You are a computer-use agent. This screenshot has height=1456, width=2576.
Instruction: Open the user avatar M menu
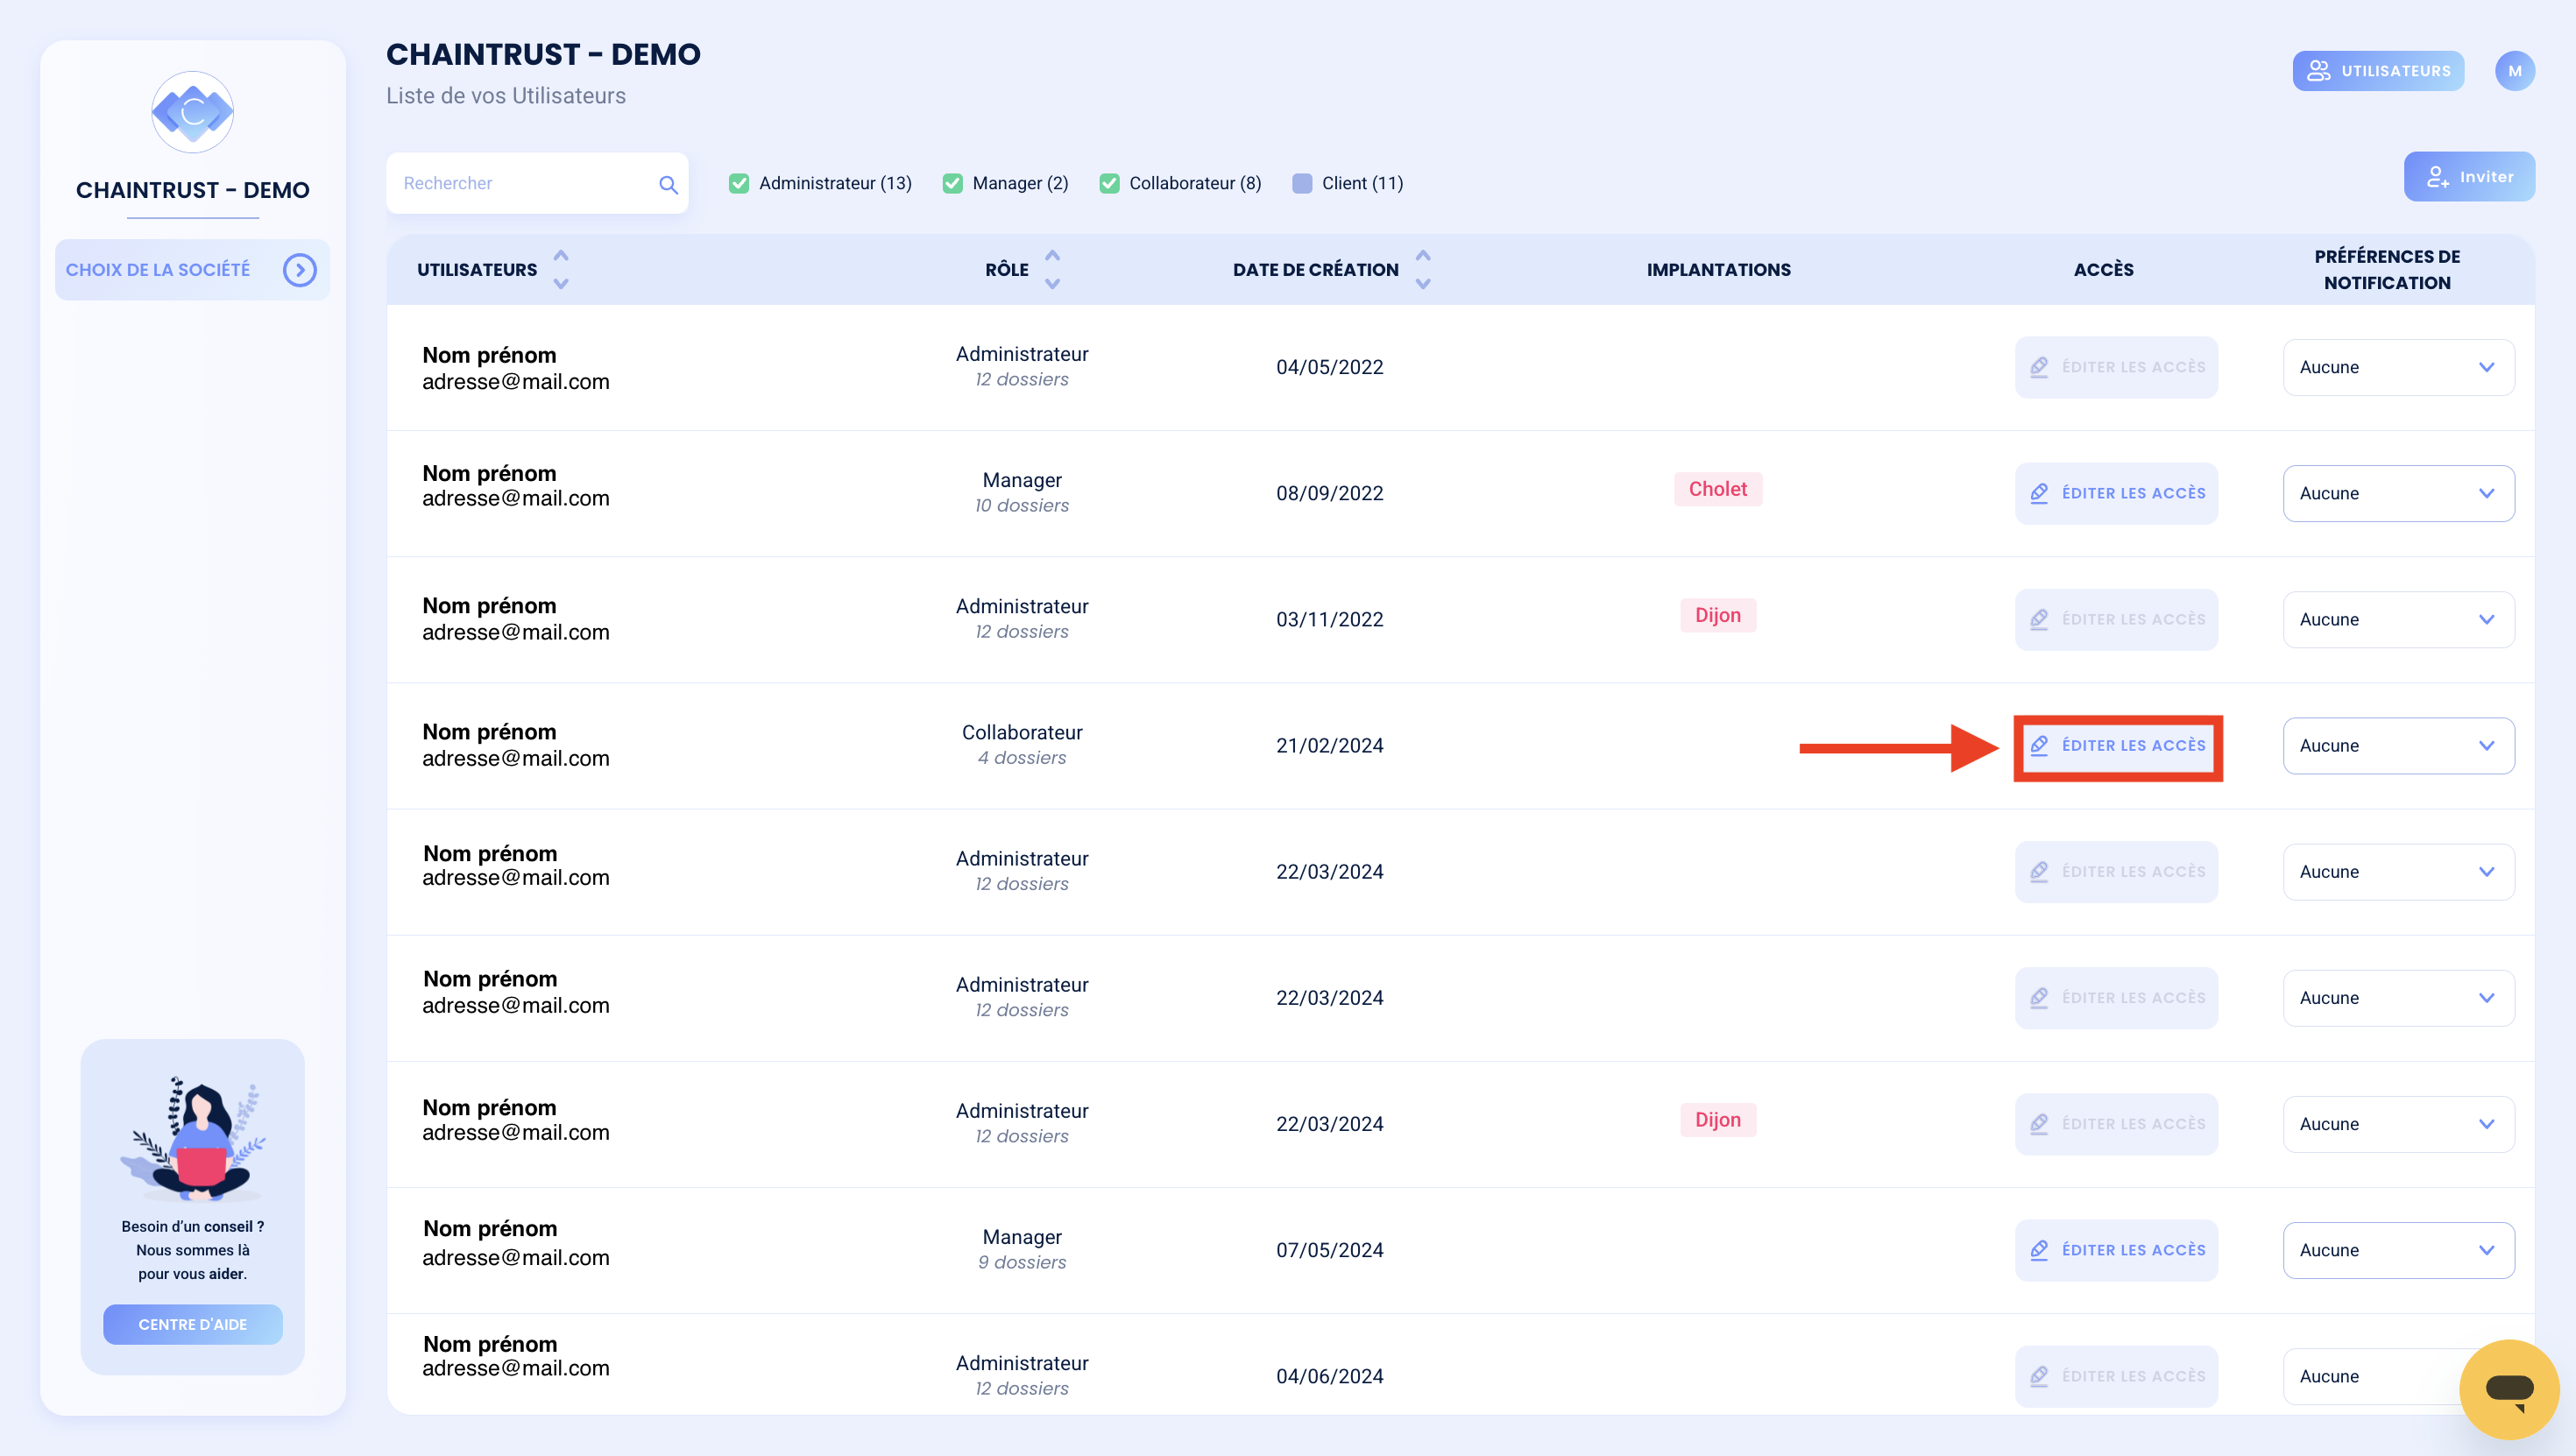pos(2514,71)
